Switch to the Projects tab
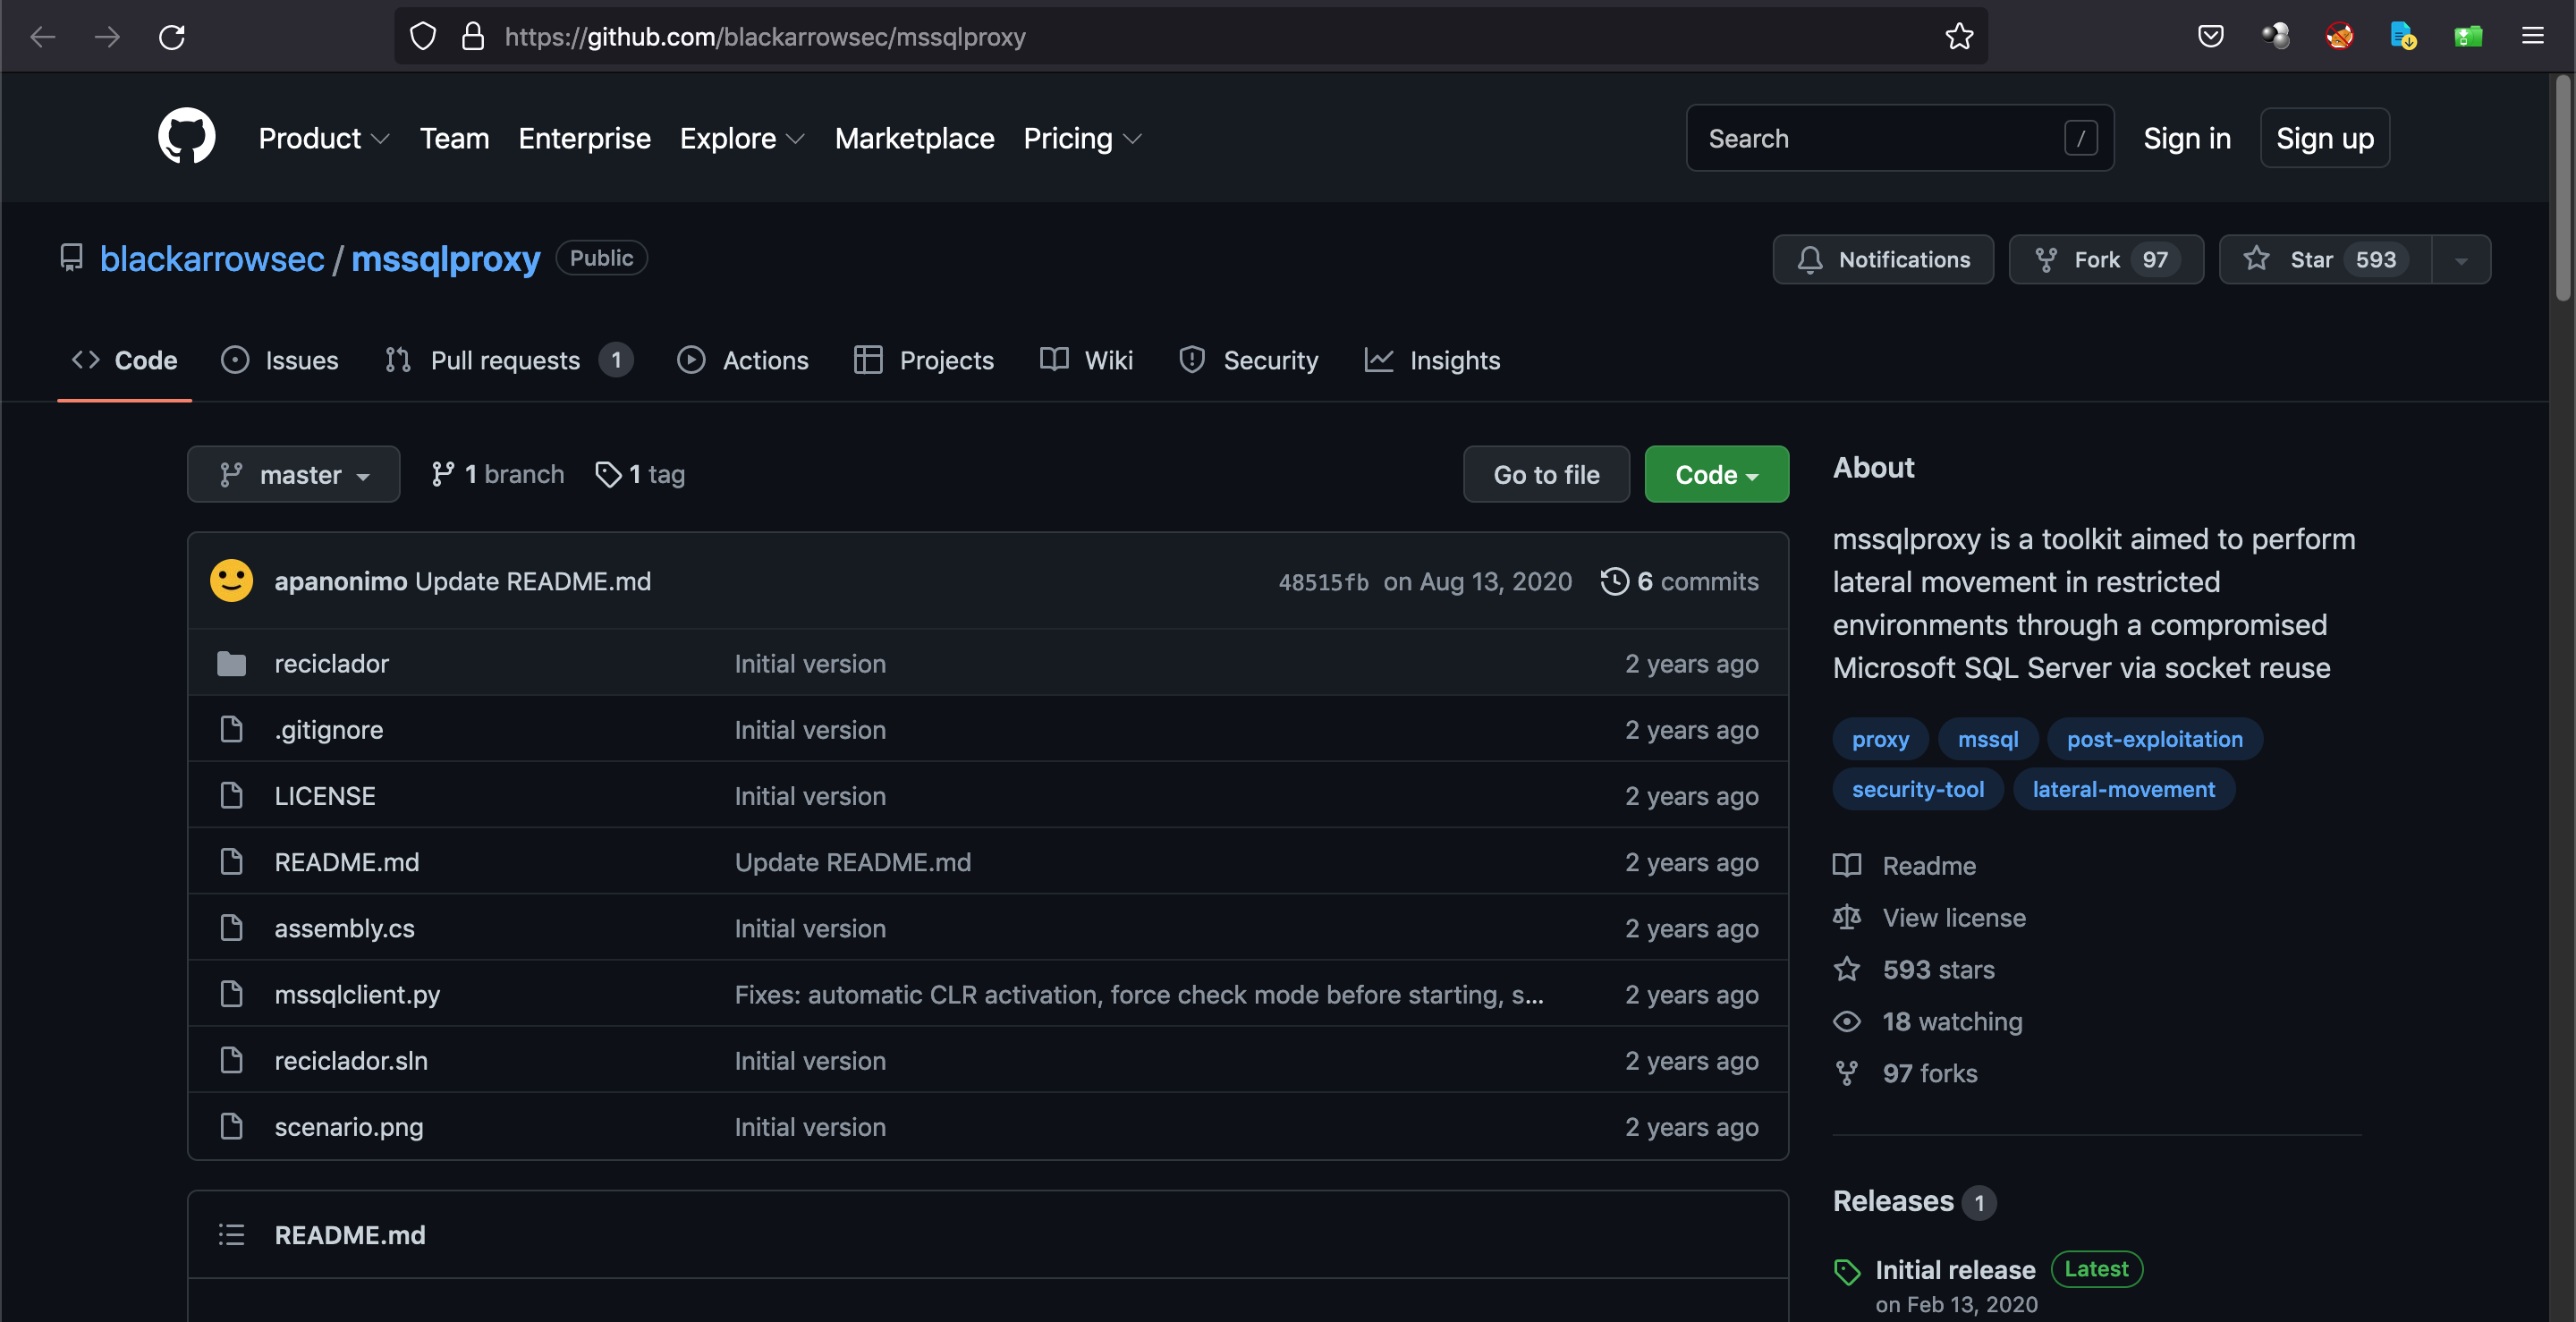 [924, 360]
